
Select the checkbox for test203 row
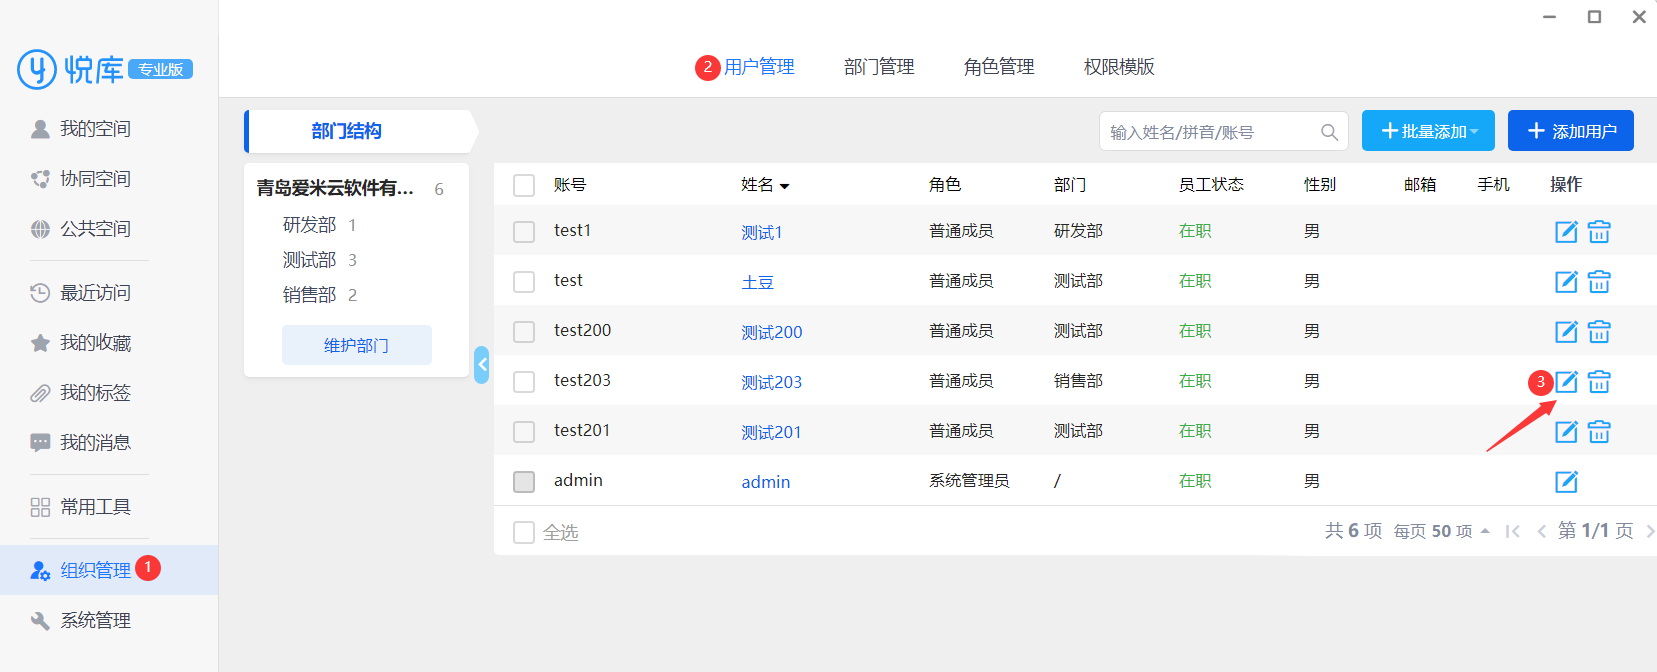524,382
